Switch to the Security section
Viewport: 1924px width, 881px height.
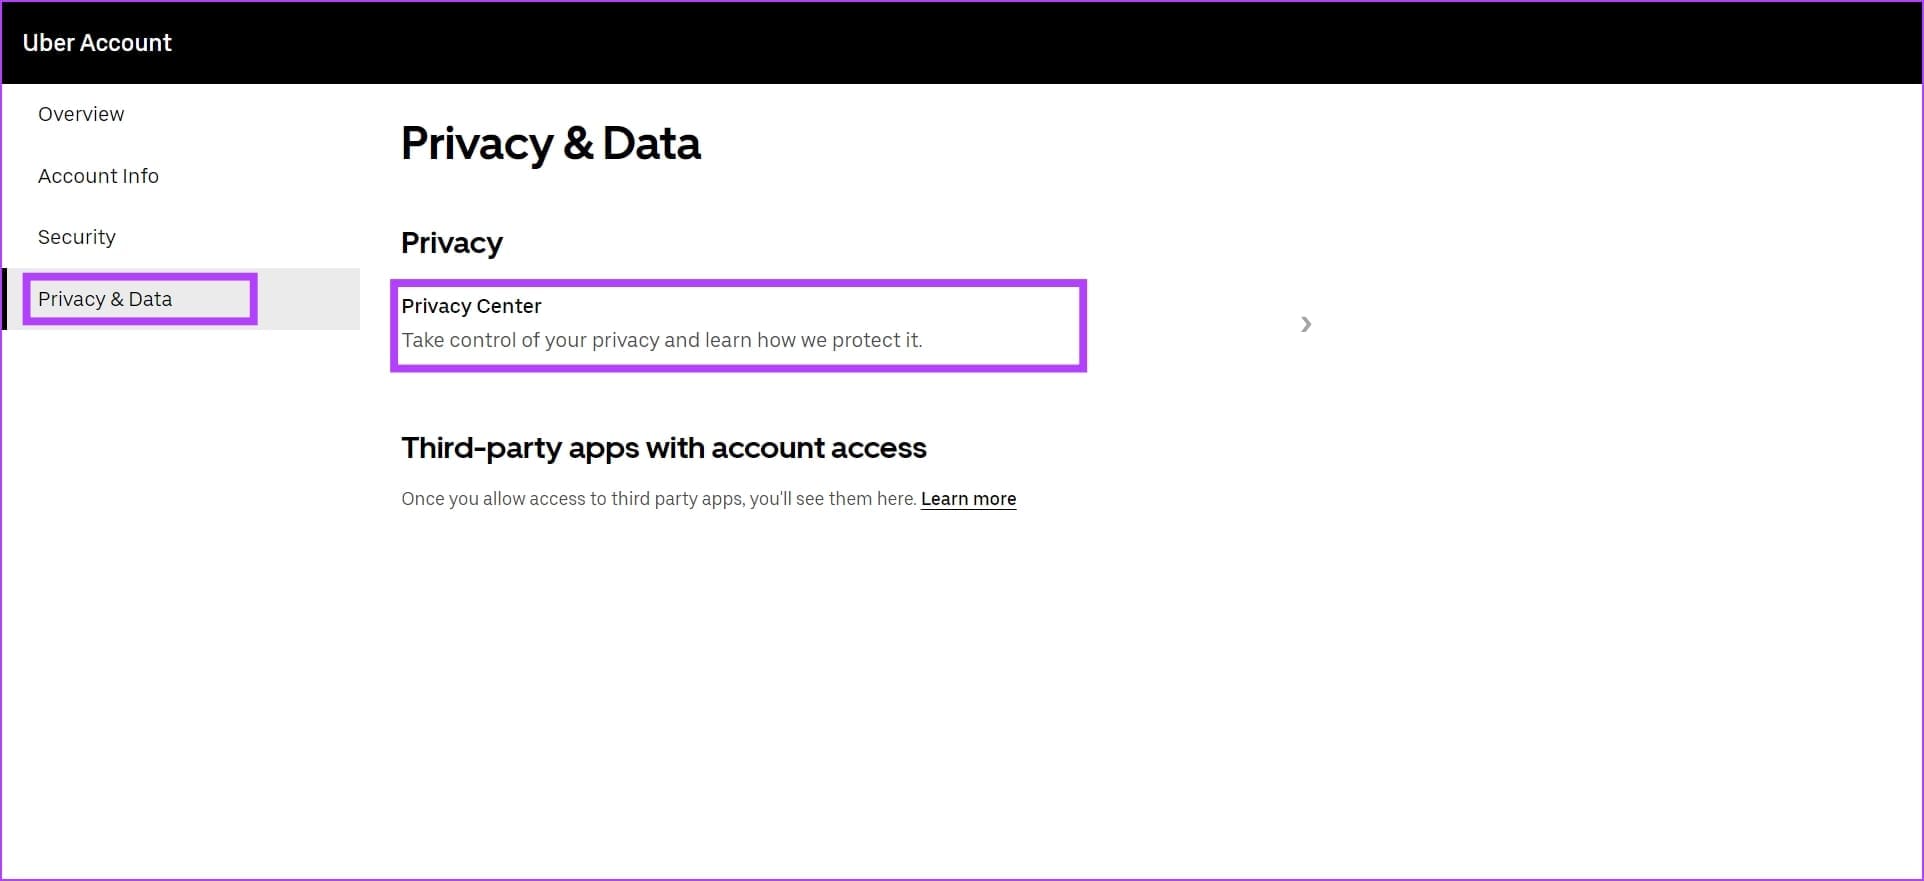pos(76,237)
